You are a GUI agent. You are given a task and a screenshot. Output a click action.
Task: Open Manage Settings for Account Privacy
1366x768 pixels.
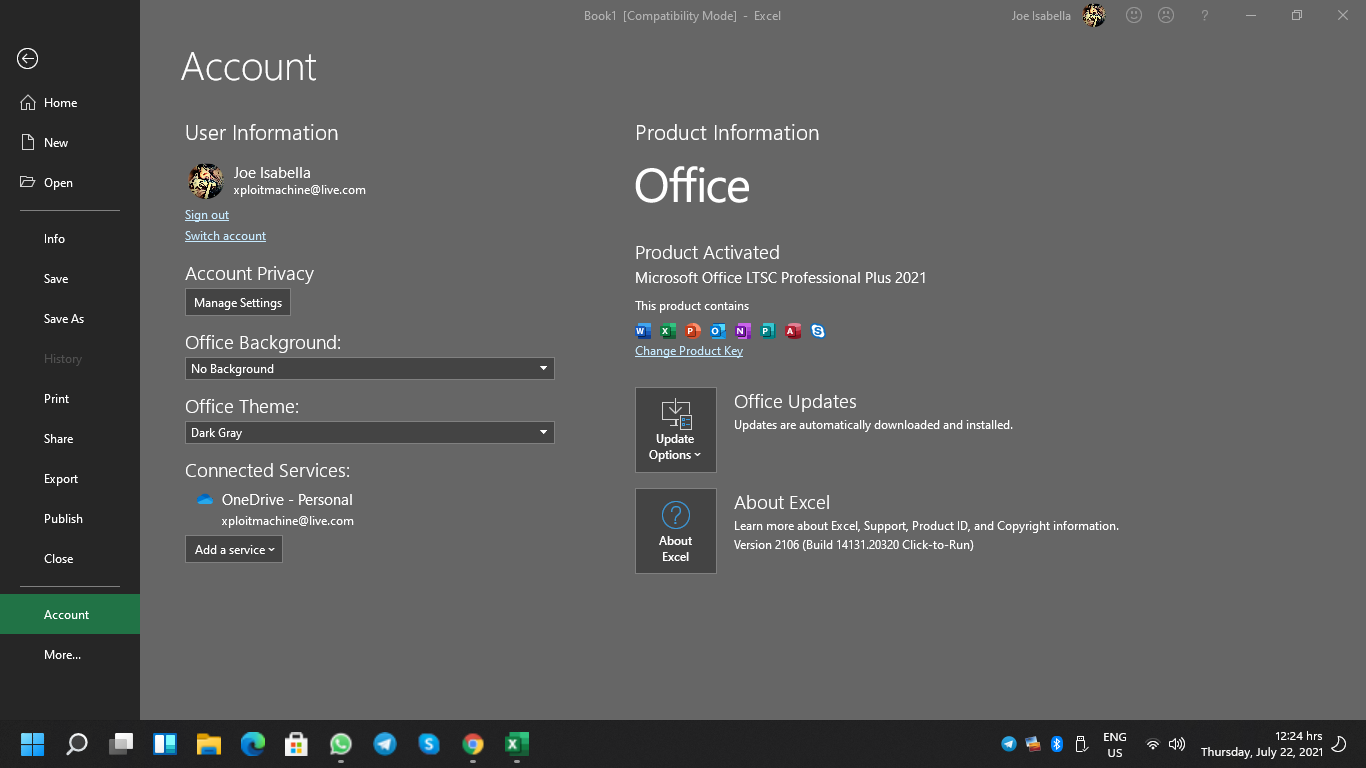click(x=238, y=303)
